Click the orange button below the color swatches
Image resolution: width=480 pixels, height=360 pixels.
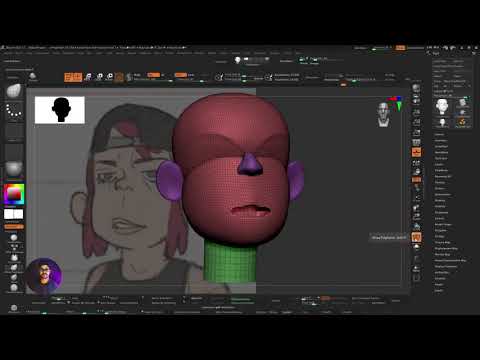(x=14, y=227)
